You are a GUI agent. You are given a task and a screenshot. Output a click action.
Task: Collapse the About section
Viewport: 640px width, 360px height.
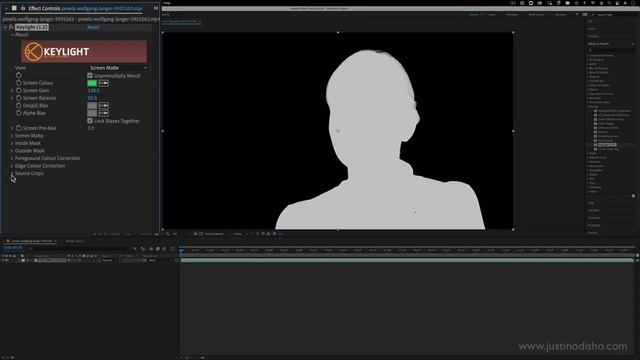[12, 35]
